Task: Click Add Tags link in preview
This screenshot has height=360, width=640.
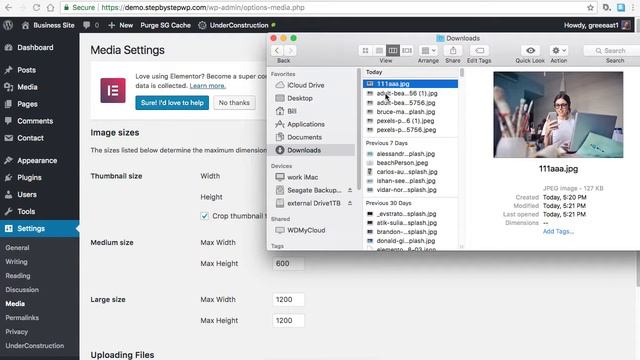Action: [x=558, y=231]
